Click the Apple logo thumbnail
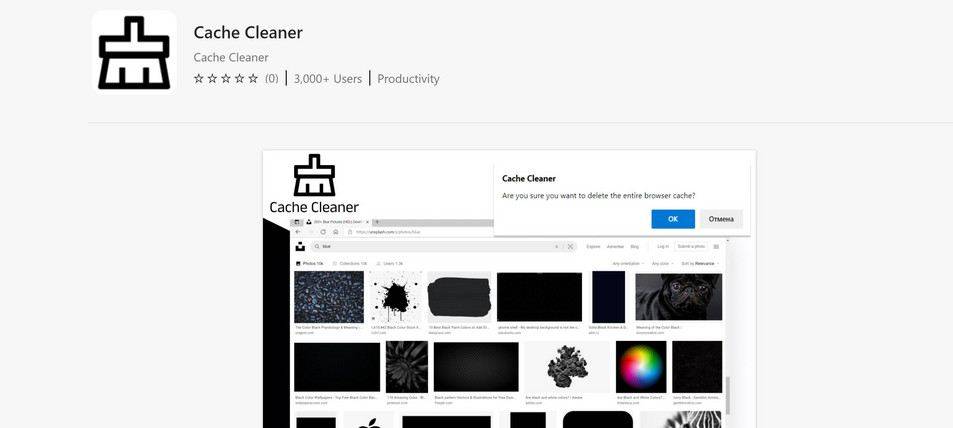The height and width of the screenshot is (428, 953). tap(368, 419)
